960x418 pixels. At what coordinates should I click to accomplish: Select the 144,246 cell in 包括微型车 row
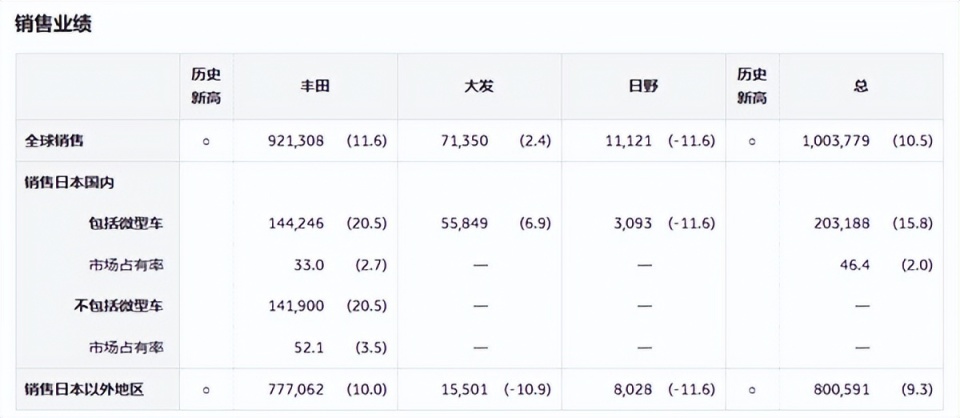296,223
